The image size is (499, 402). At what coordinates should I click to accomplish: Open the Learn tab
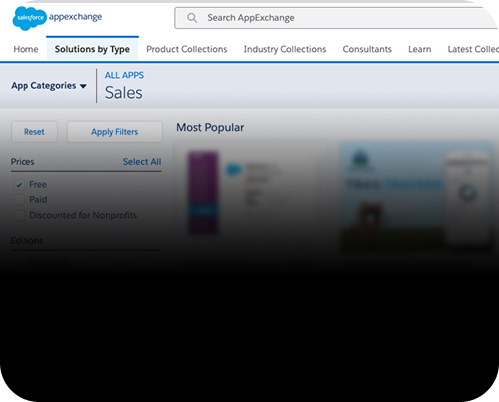click(x=419, y=49)
